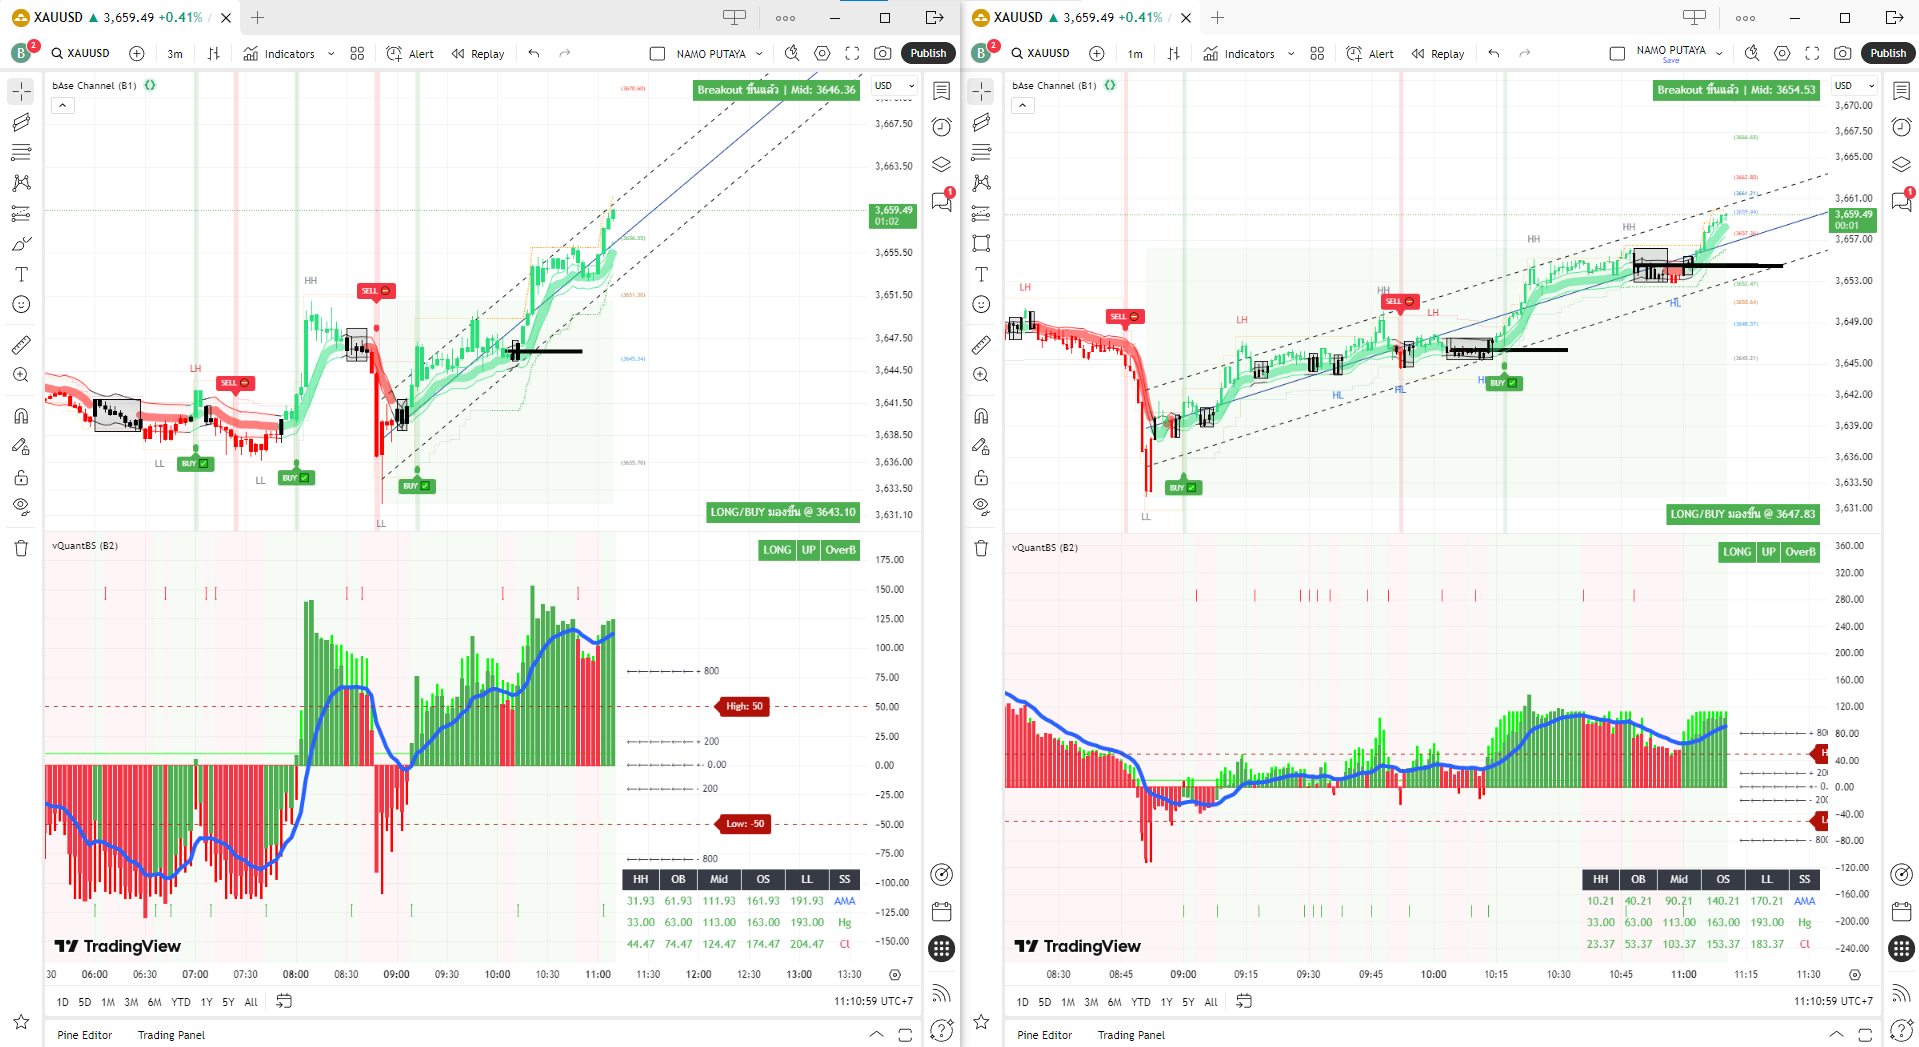Image resolution: width=1919 pixels, height=1047 pixels.
Task: Open USD currency dropdown on right chart
Action: (x=1853, y=86)
